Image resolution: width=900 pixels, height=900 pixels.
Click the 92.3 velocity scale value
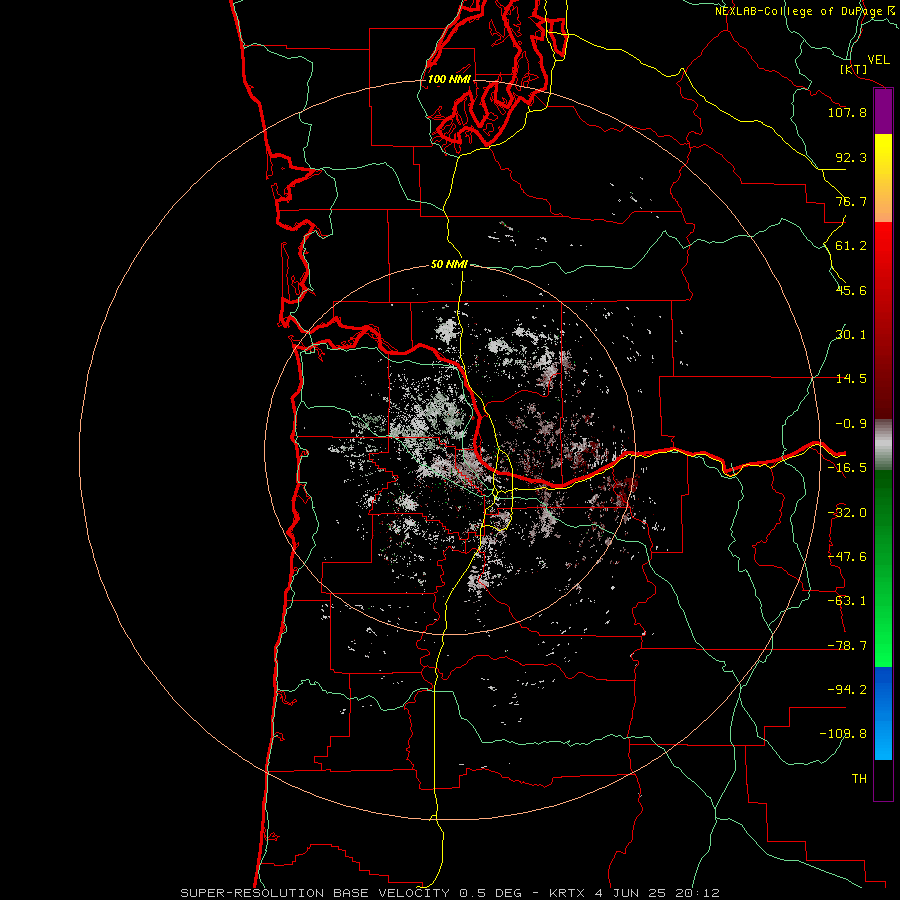[x=851, y=157]
